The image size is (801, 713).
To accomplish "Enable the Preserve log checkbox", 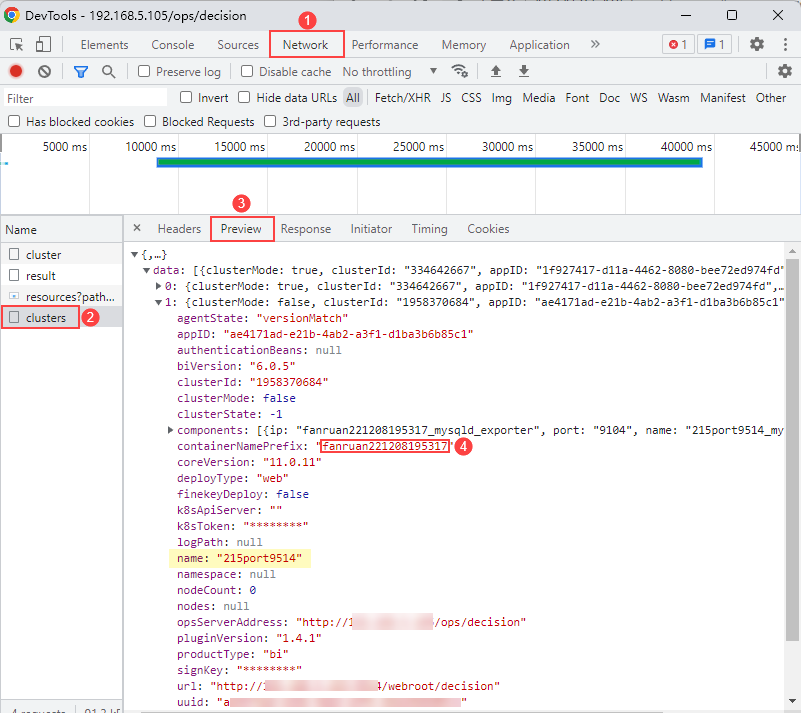I will (x=145, y=72).
